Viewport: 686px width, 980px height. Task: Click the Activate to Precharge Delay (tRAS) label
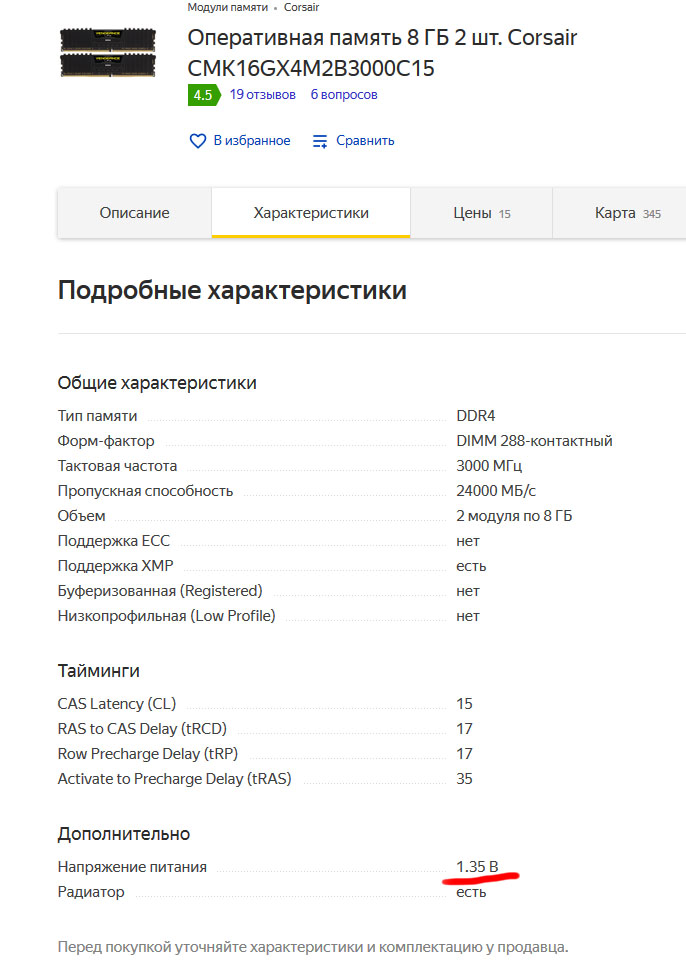click(x=175, y=779)
